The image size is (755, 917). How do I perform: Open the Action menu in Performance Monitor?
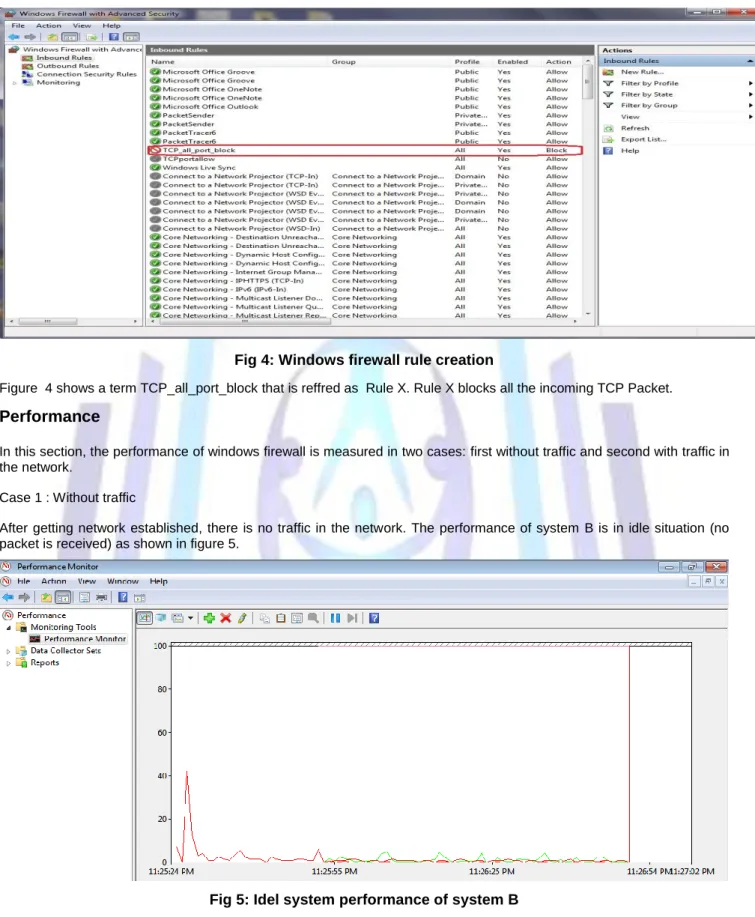pyautogui.click(x=53, y=581)
